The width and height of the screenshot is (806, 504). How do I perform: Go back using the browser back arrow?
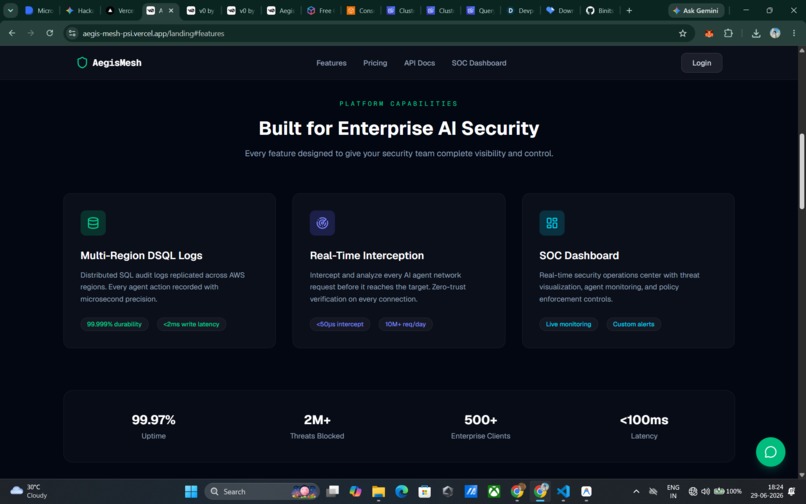pyautogui.click(x=12, y=33)
